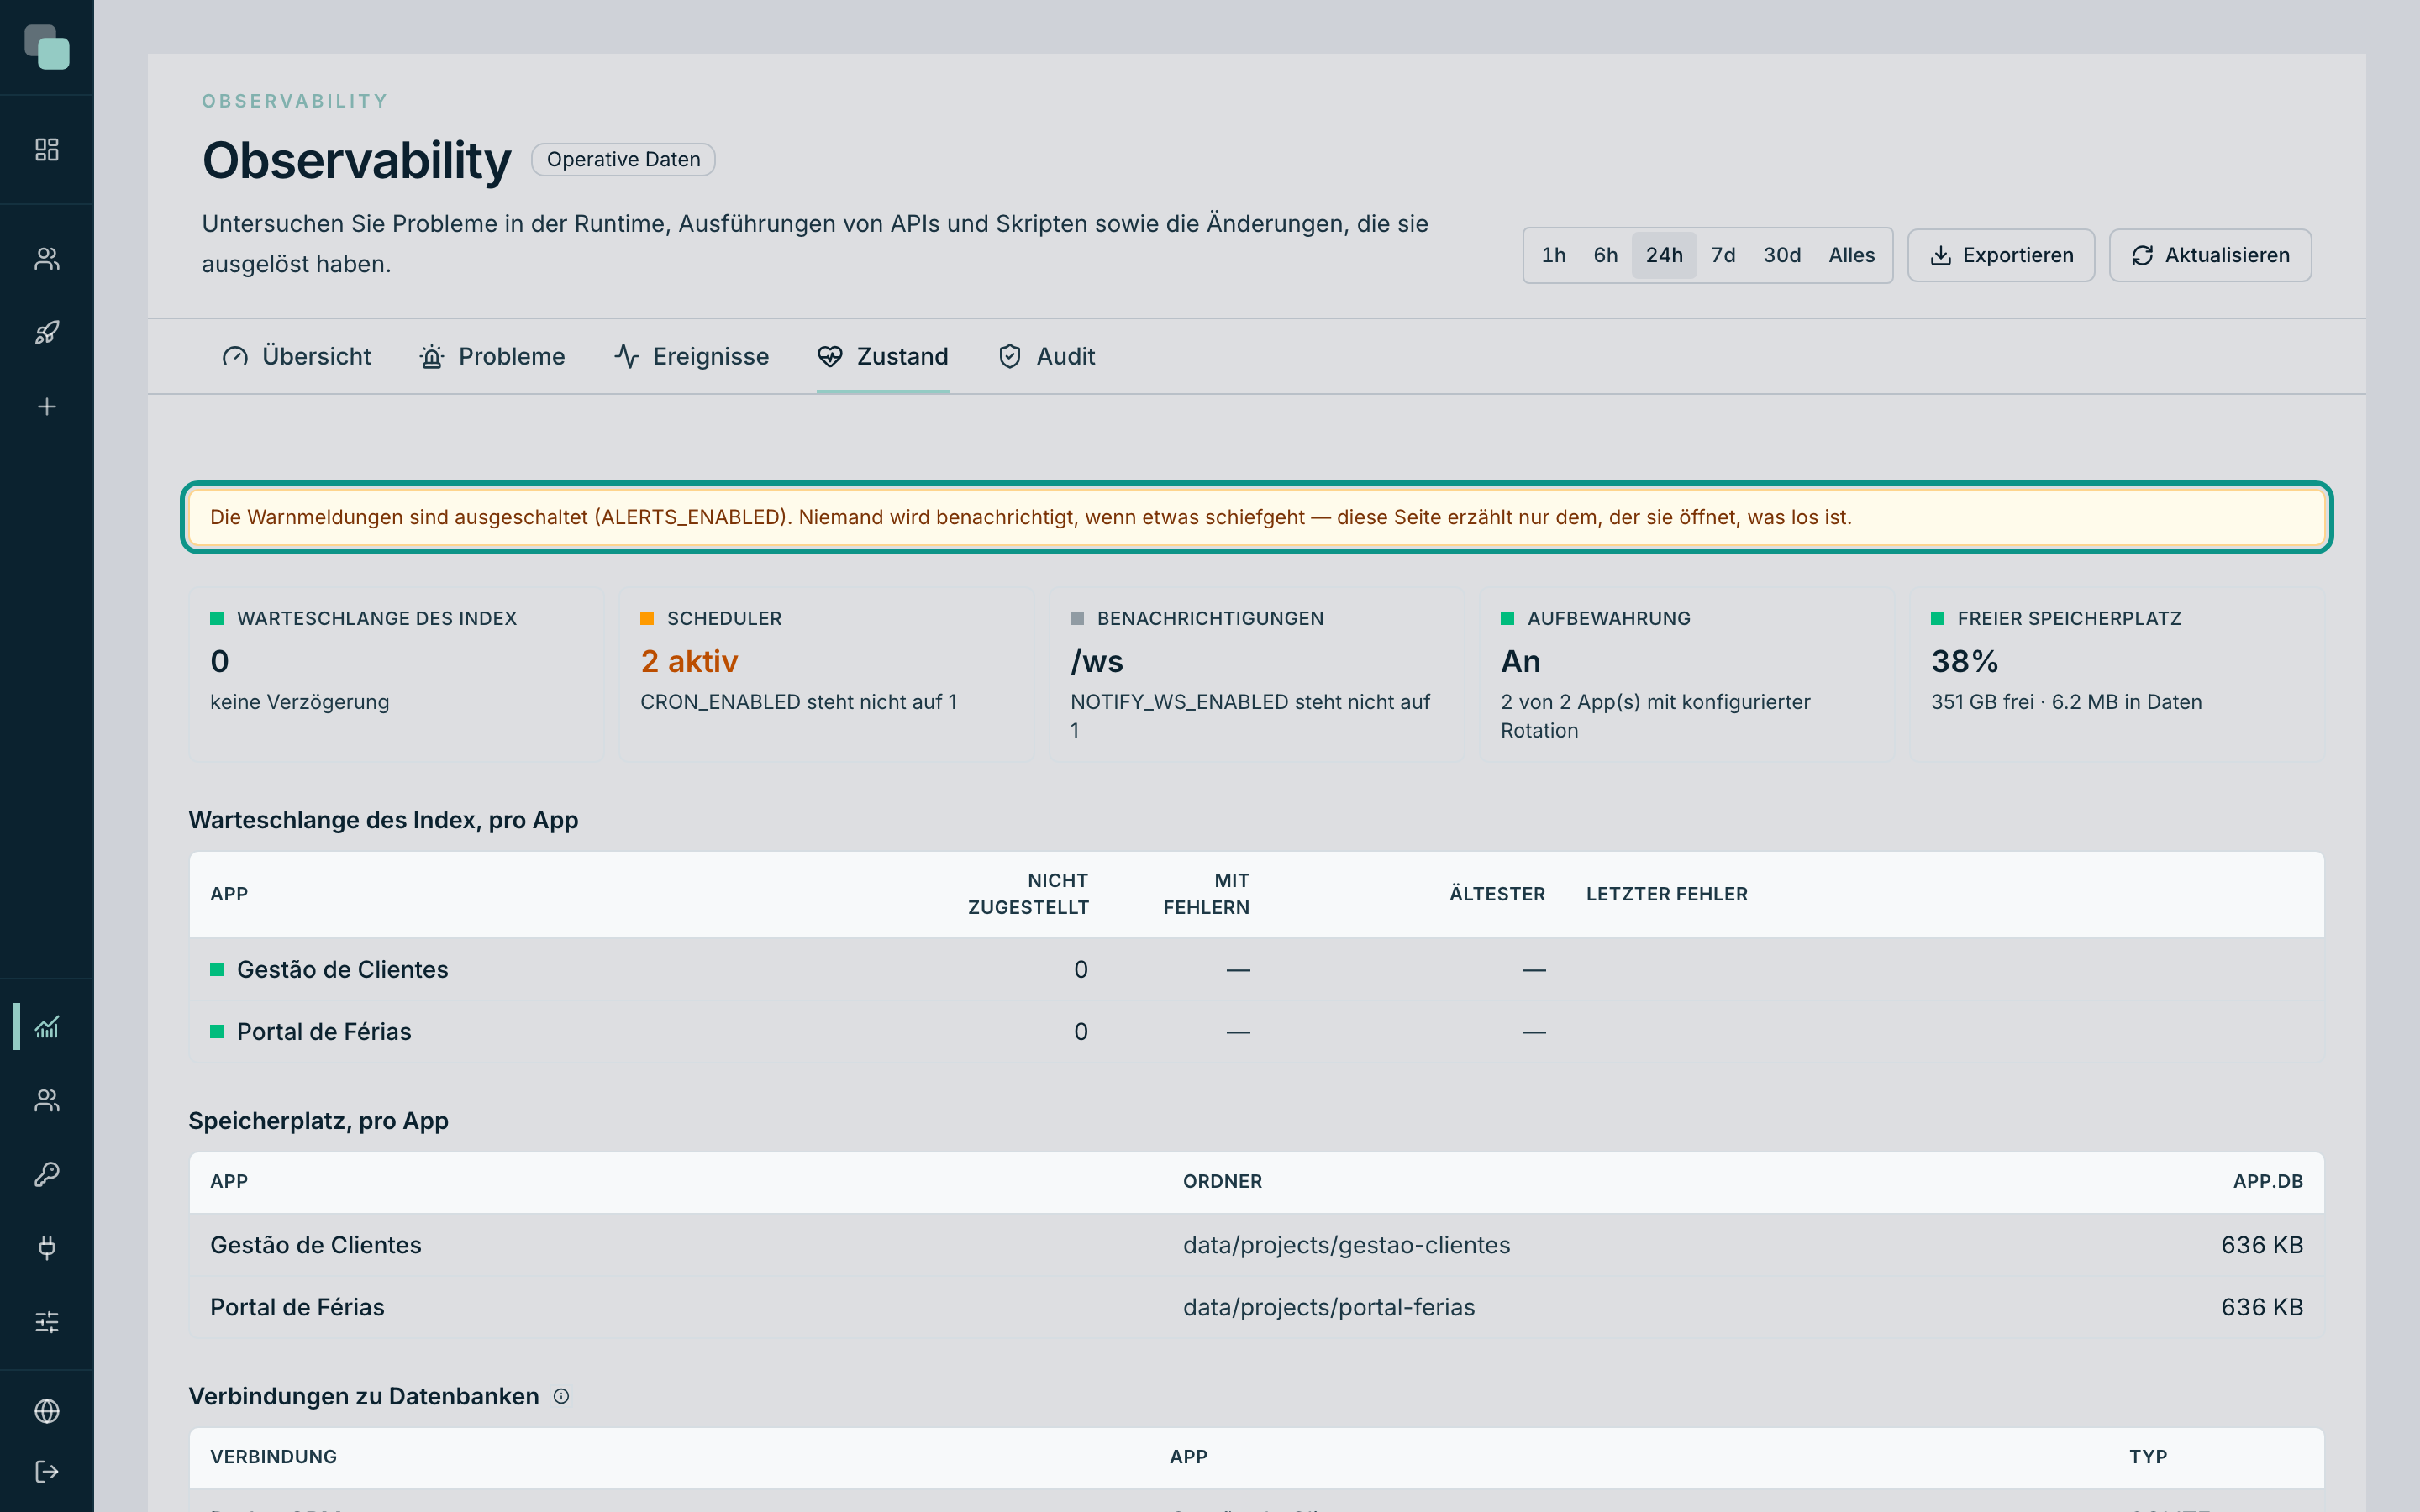Click the logout icon at sidebar bottom
Screen dimensions: 2420x1512
(x=47, y=1472)
